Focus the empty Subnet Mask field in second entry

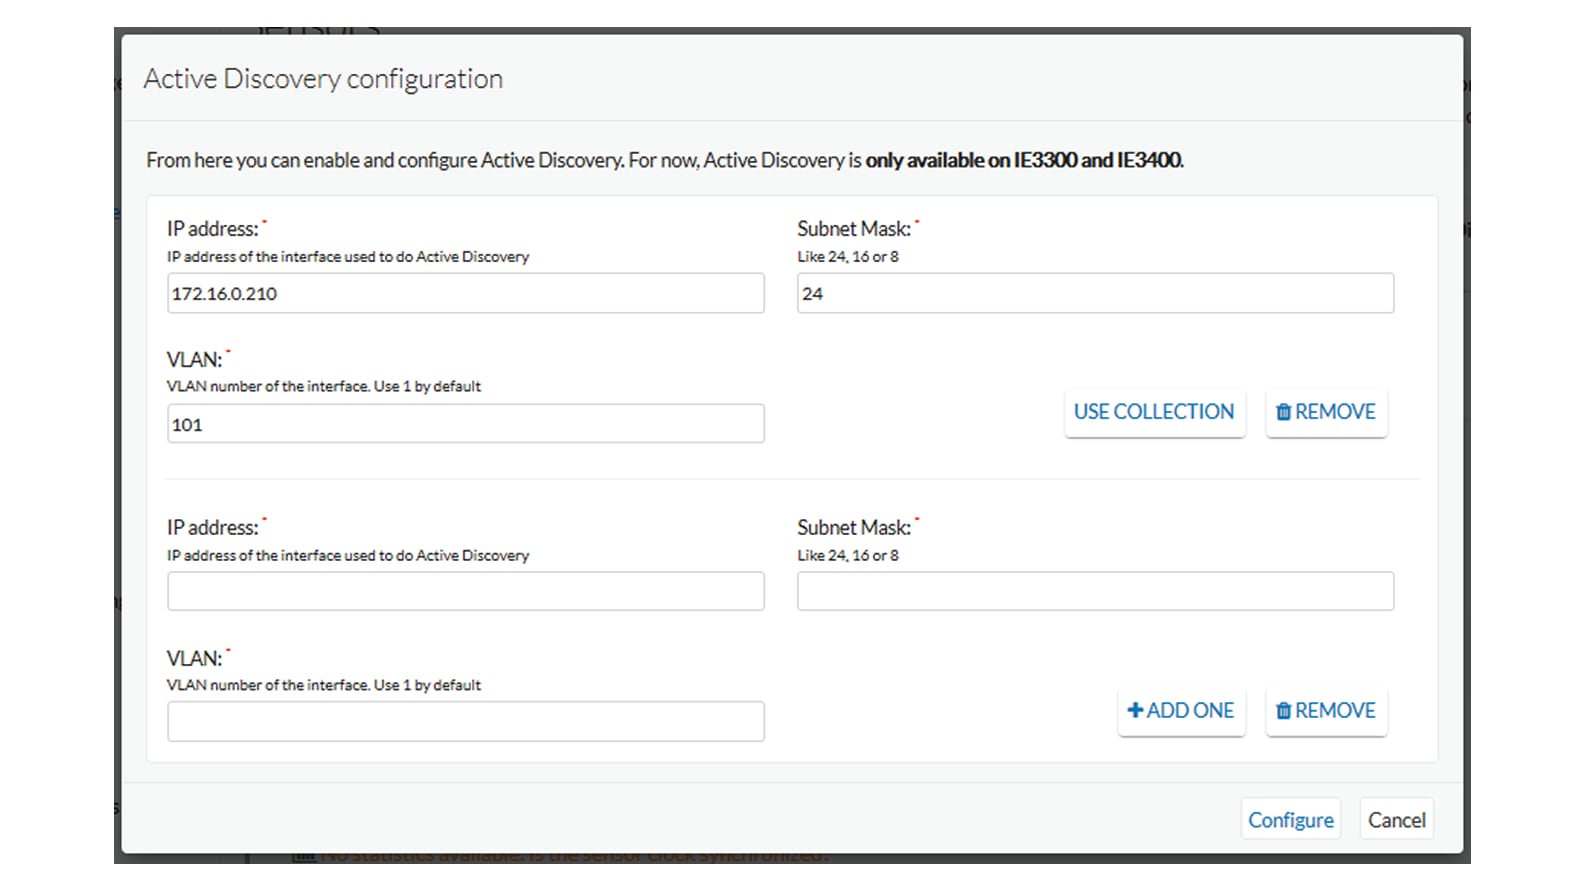click(1095, 592)
